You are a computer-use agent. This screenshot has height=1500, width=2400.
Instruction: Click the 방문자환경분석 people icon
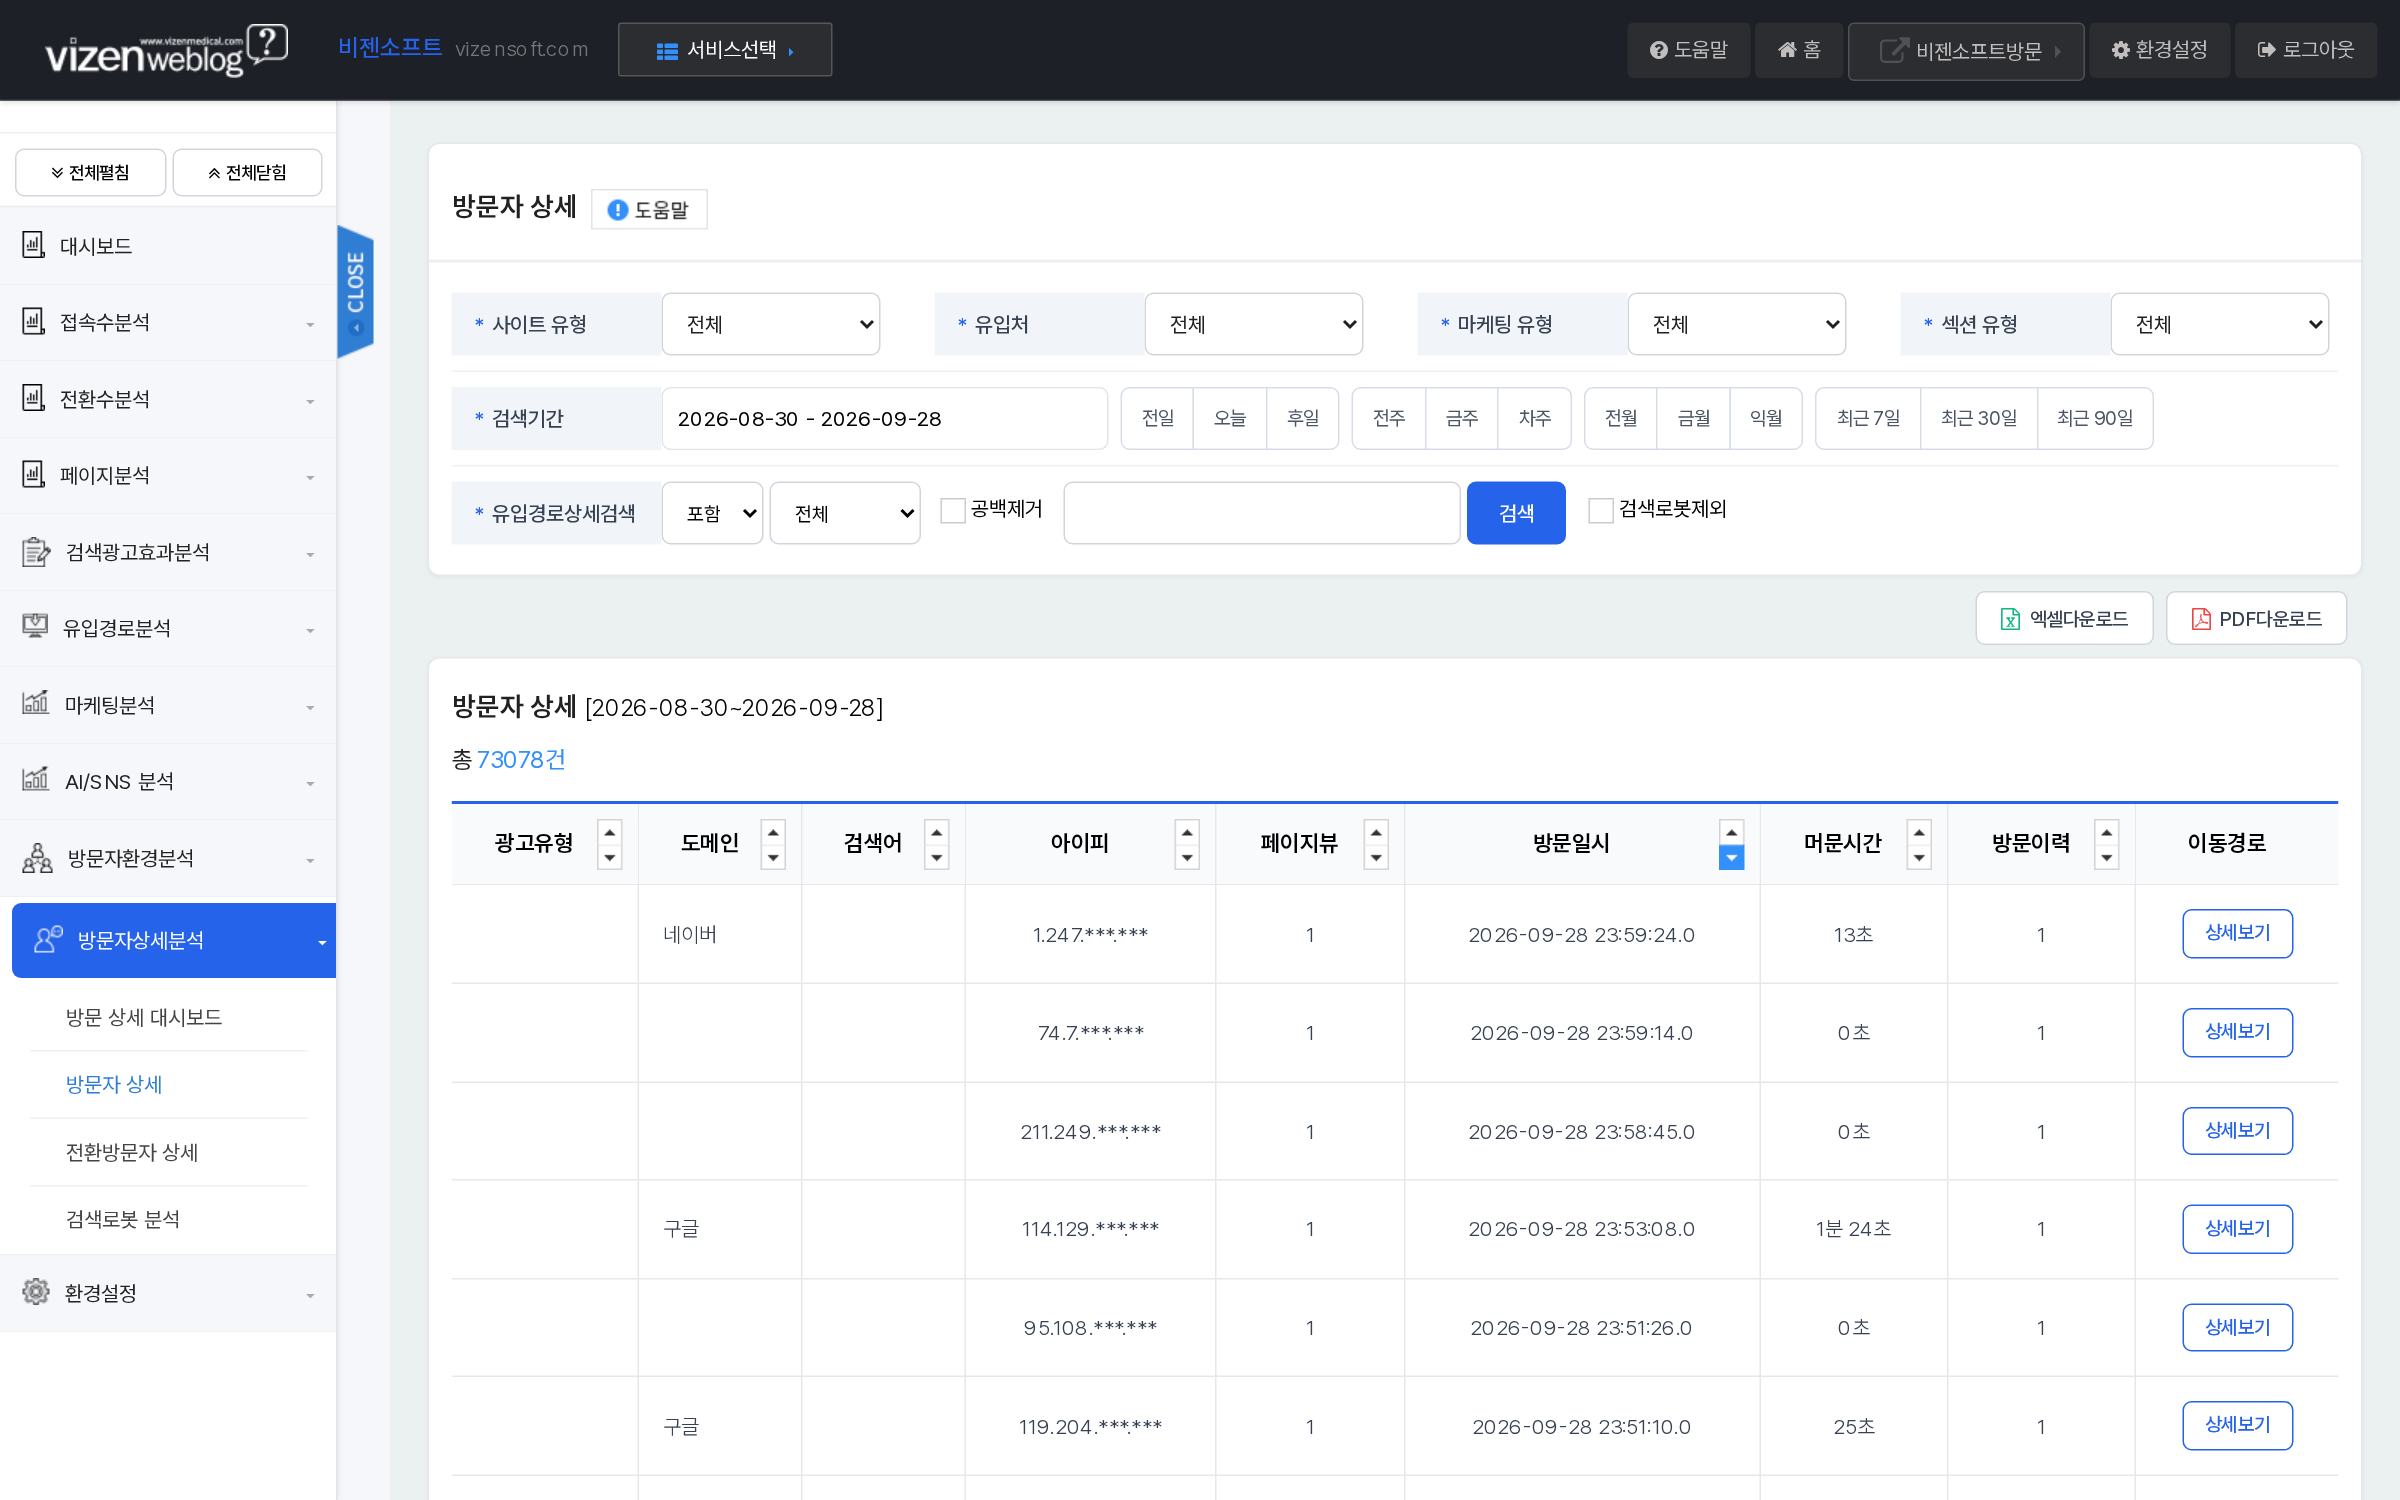pyautogui.click(x=37, y=858)
